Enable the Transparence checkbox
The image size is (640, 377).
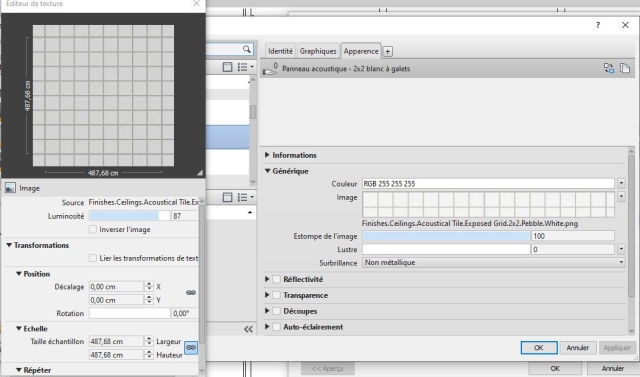point(276,295)
